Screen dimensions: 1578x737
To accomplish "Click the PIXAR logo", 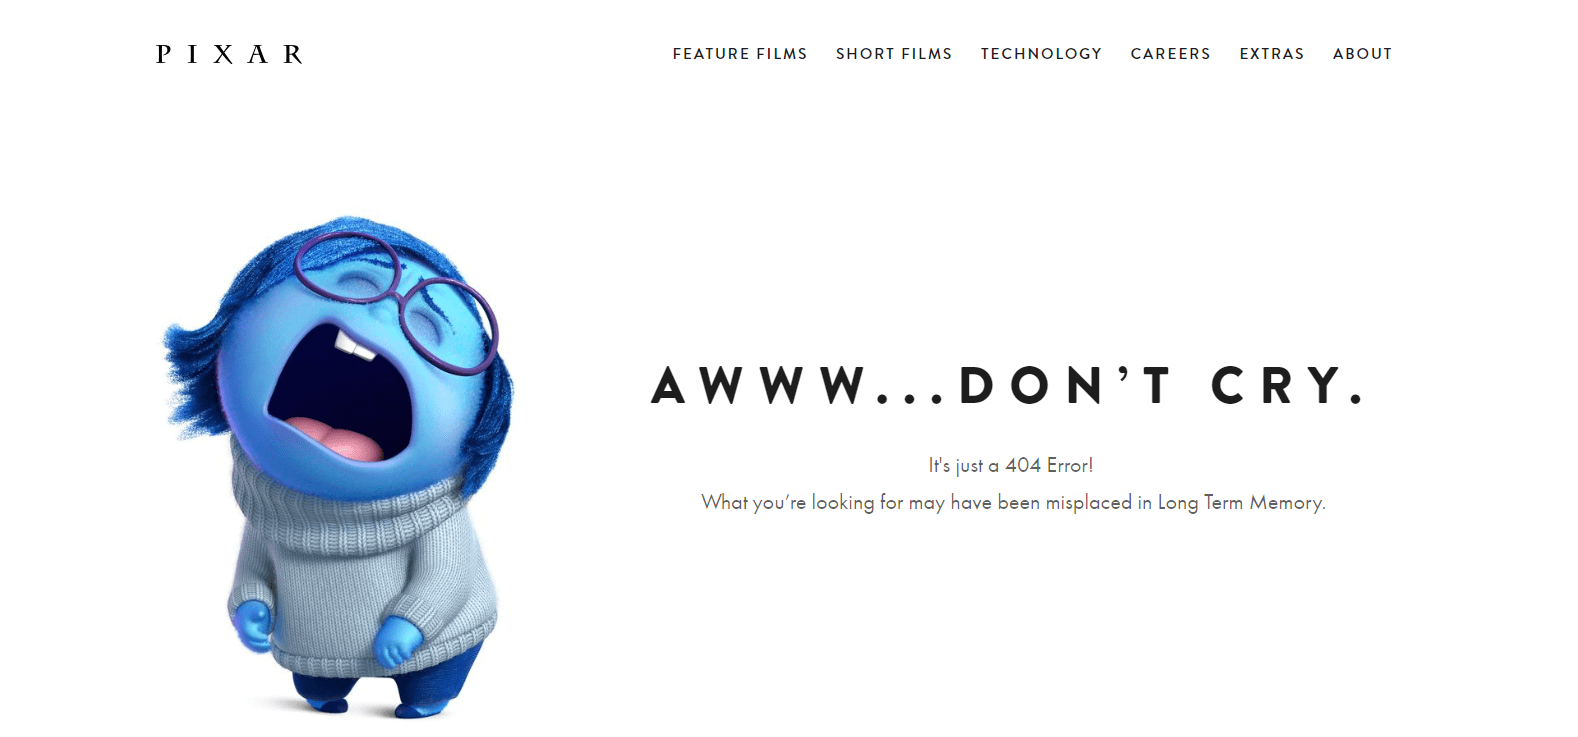I will pos(229,54).
